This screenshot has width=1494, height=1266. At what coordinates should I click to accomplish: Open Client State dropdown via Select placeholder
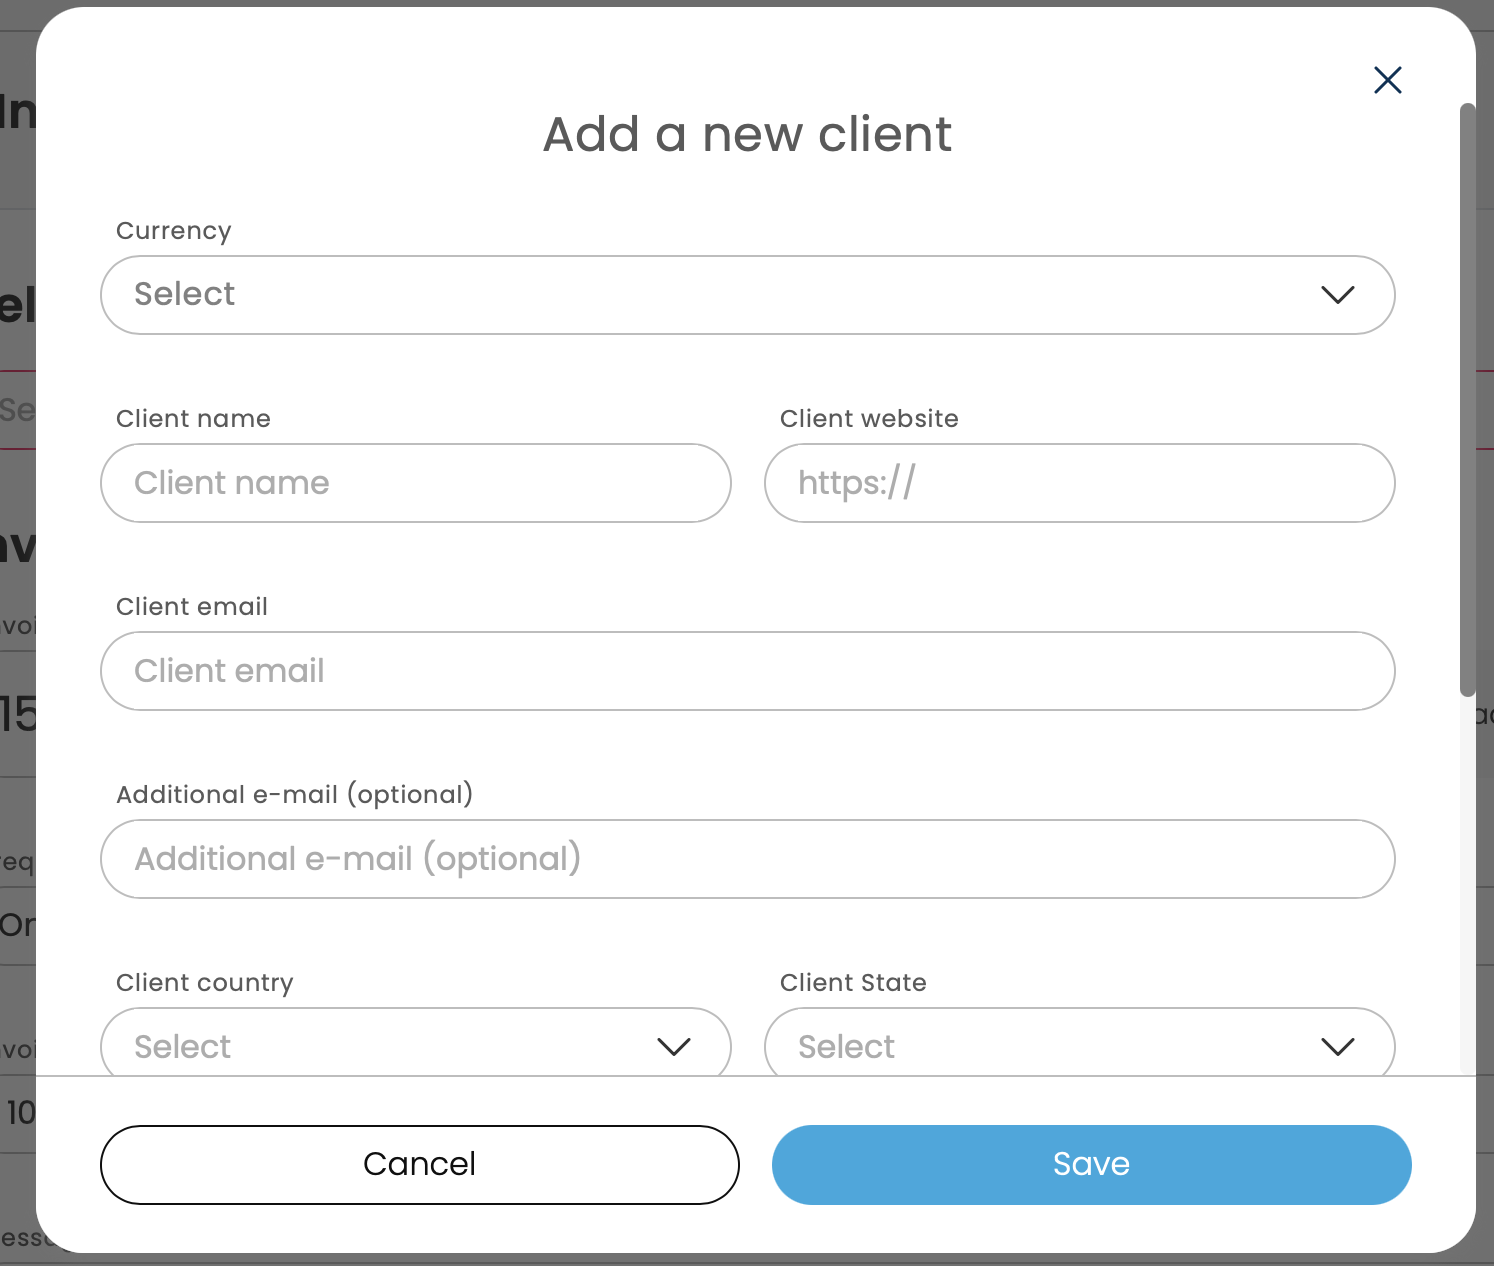(x=847, y=1047)
